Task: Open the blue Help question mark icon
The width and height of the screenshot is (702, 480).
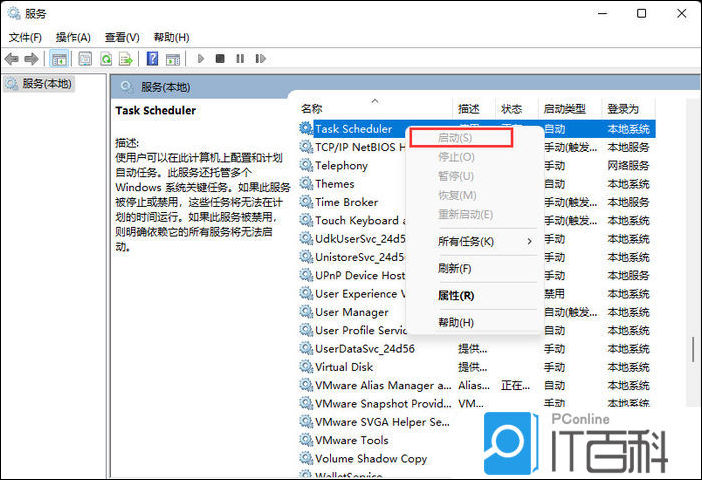Action: (152, 59)
